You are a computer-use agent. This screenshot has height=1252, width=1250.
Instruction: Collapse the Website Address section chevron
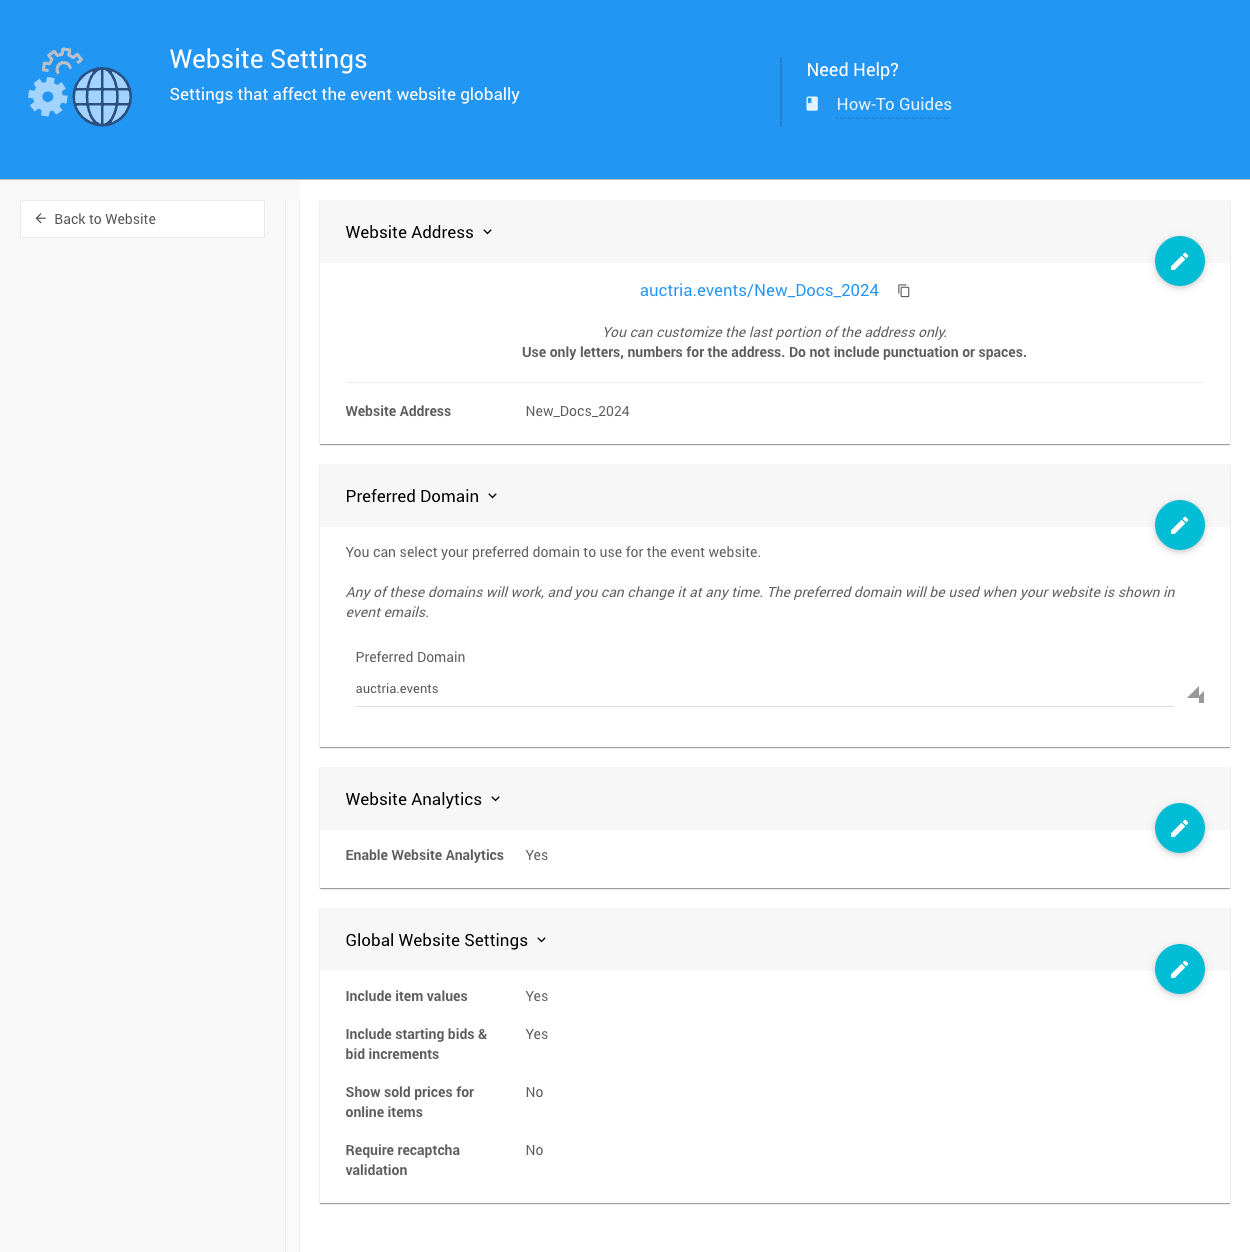tap(488, 232)
